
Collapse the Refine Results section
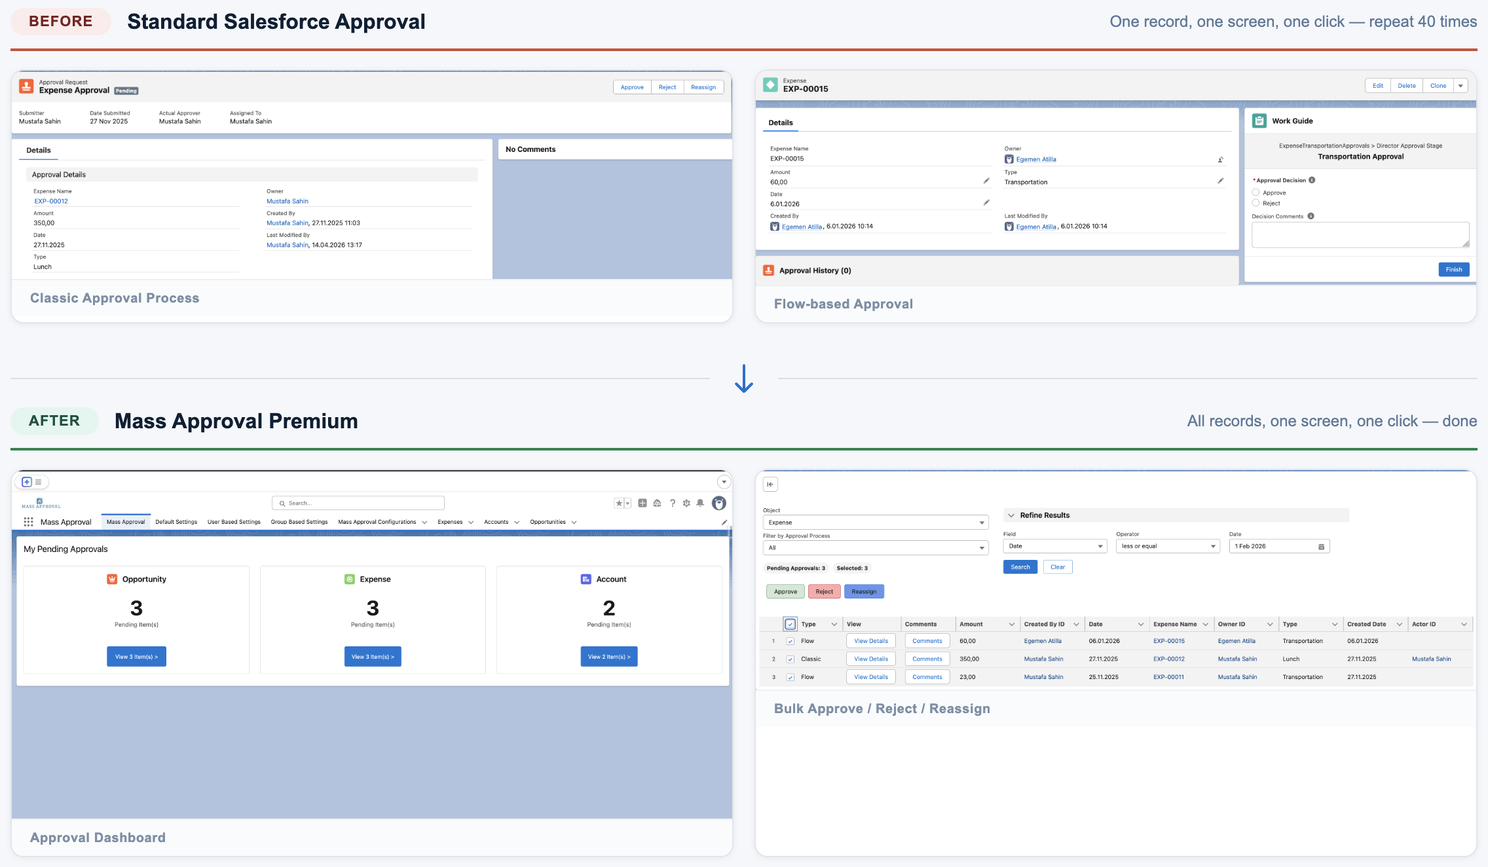click(1011, 516)
